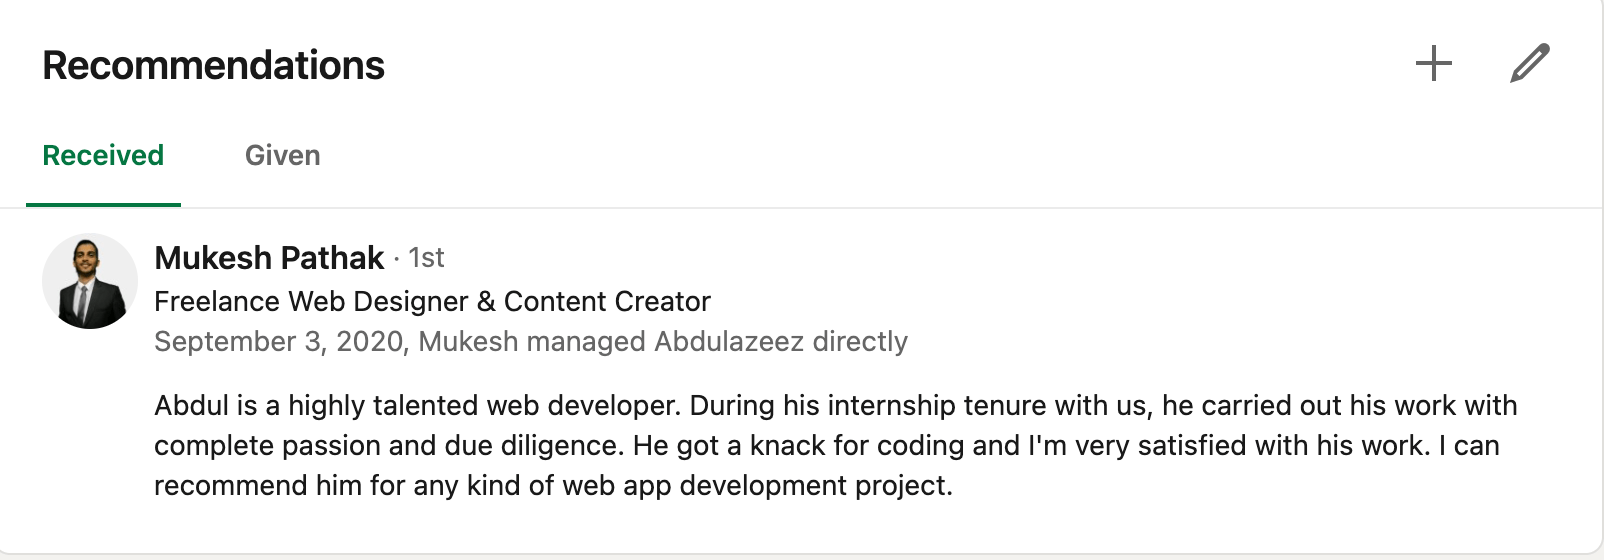Open Mukesh Pathak's profile photo

pos(90,281)
